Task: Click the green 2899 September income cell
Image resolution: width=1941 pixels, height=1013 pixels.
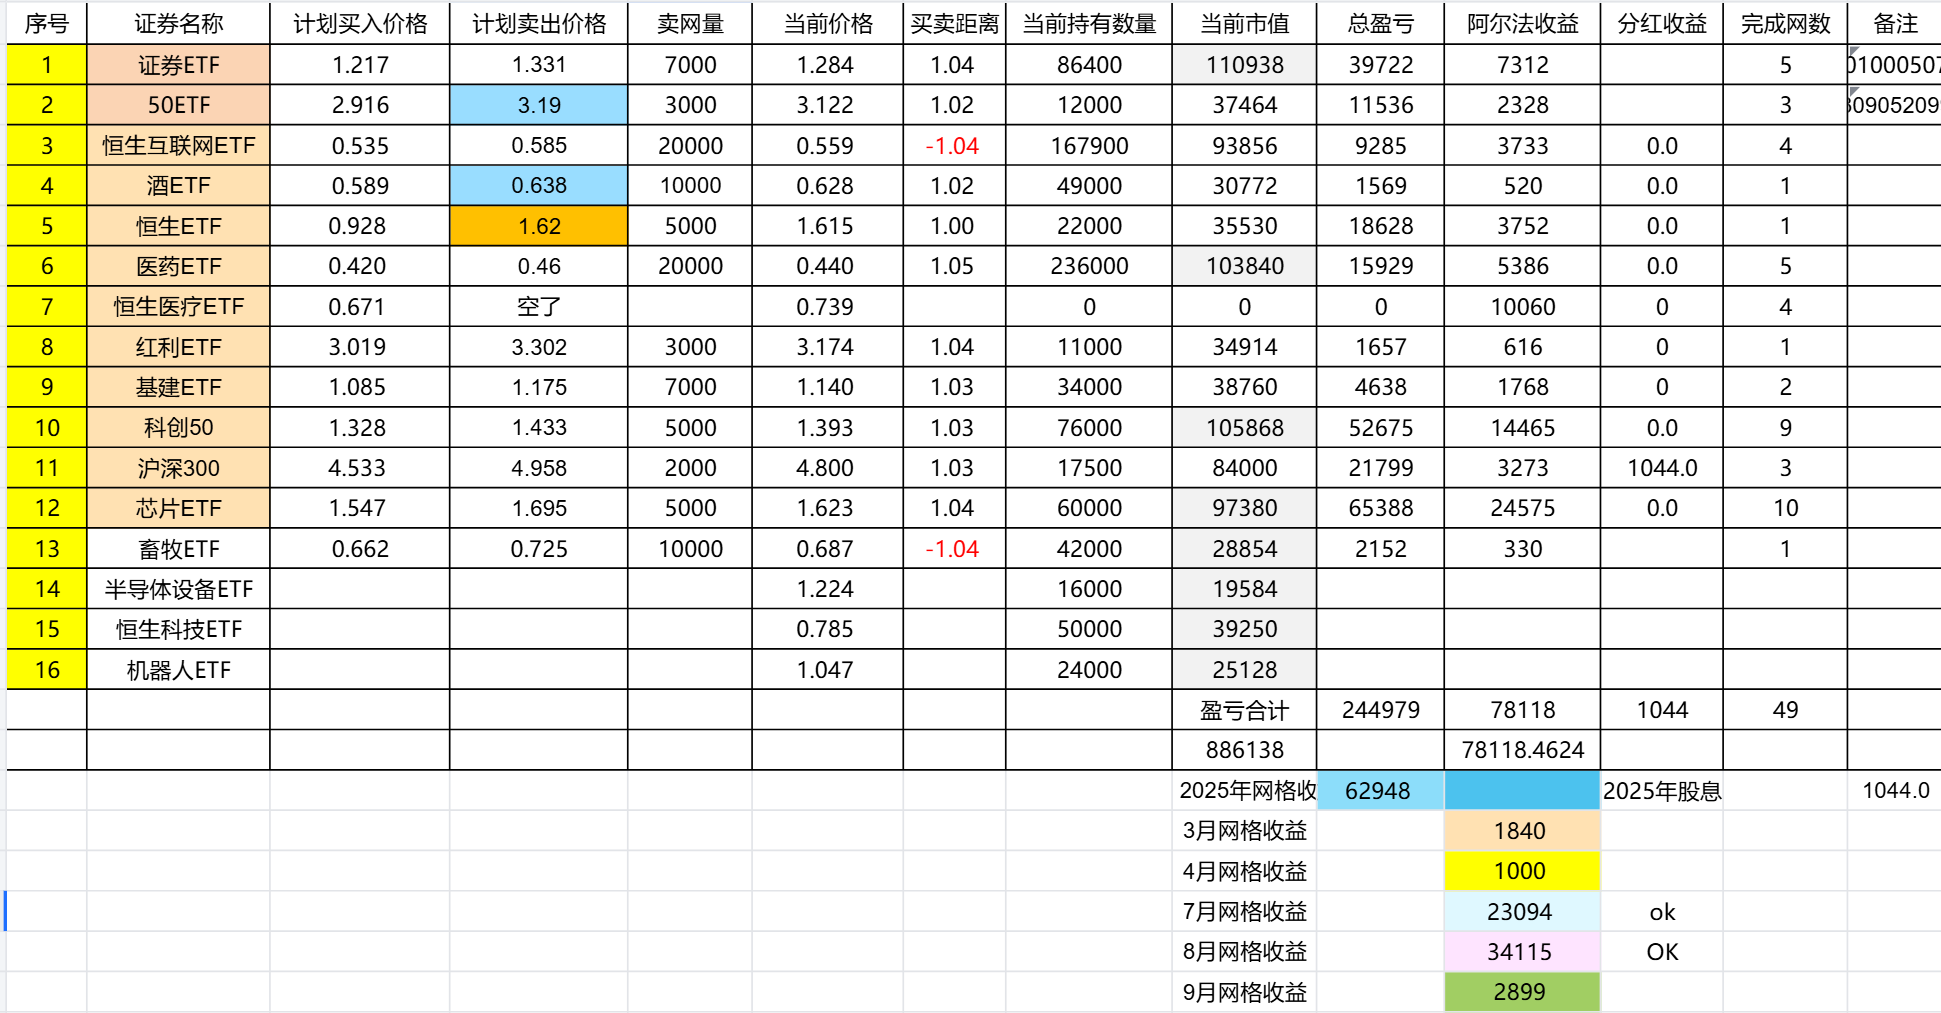Action: 1520,992
